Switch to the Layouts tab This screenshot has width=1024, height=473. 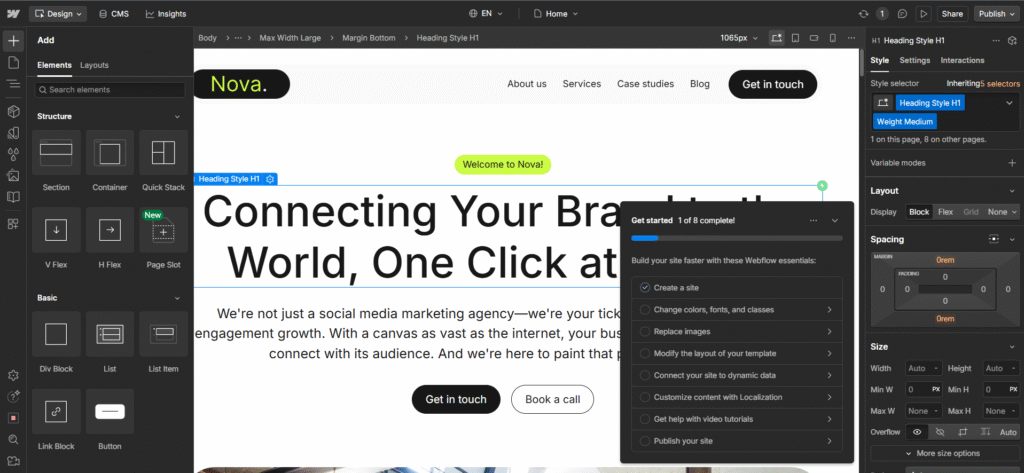coord(94,65)
